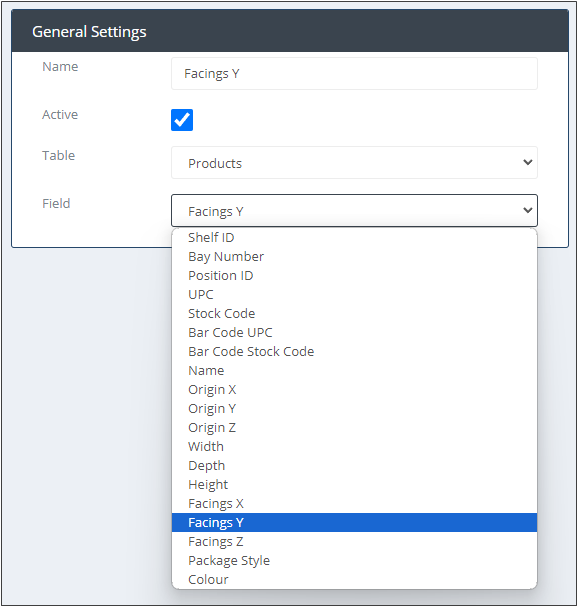Screen dimensions: 578x607
Task: Click the Name input field
Action: tap(354, 74)
